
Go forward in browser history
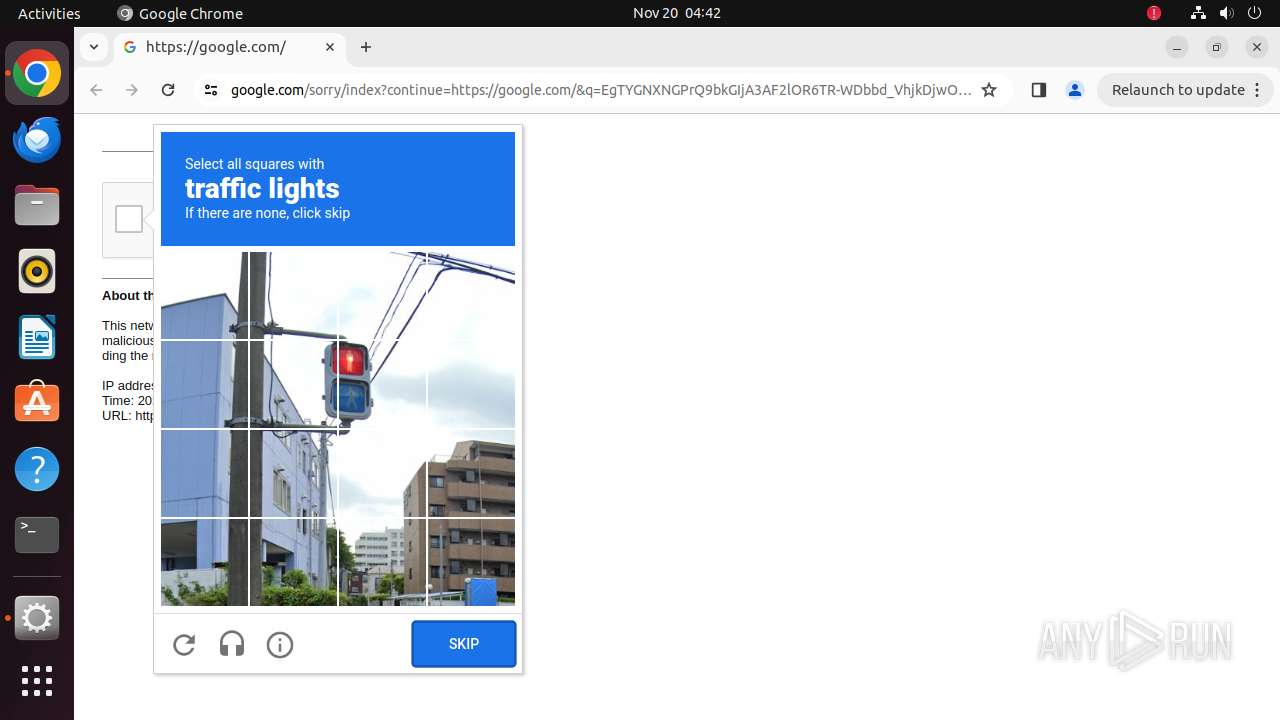pos(132,90)
